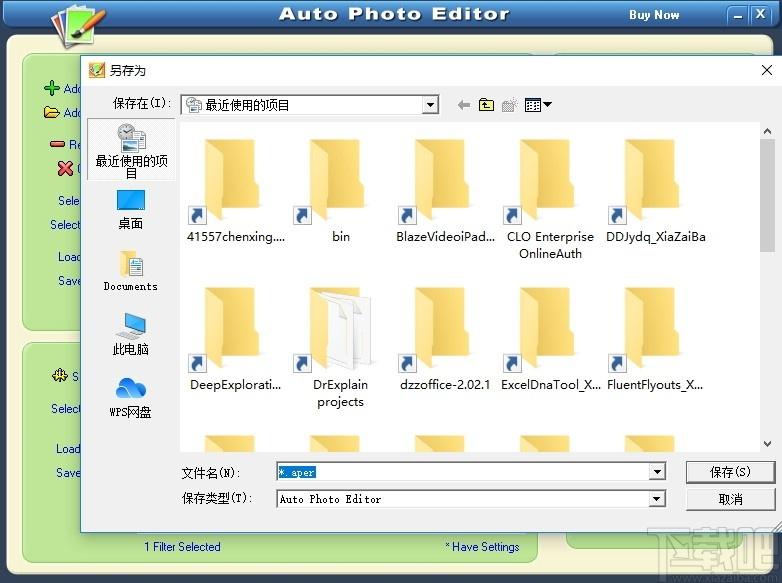This screenshot has width=782, height=583.
Task: Click the red X clear icon
Action: [x=65, y=169]
